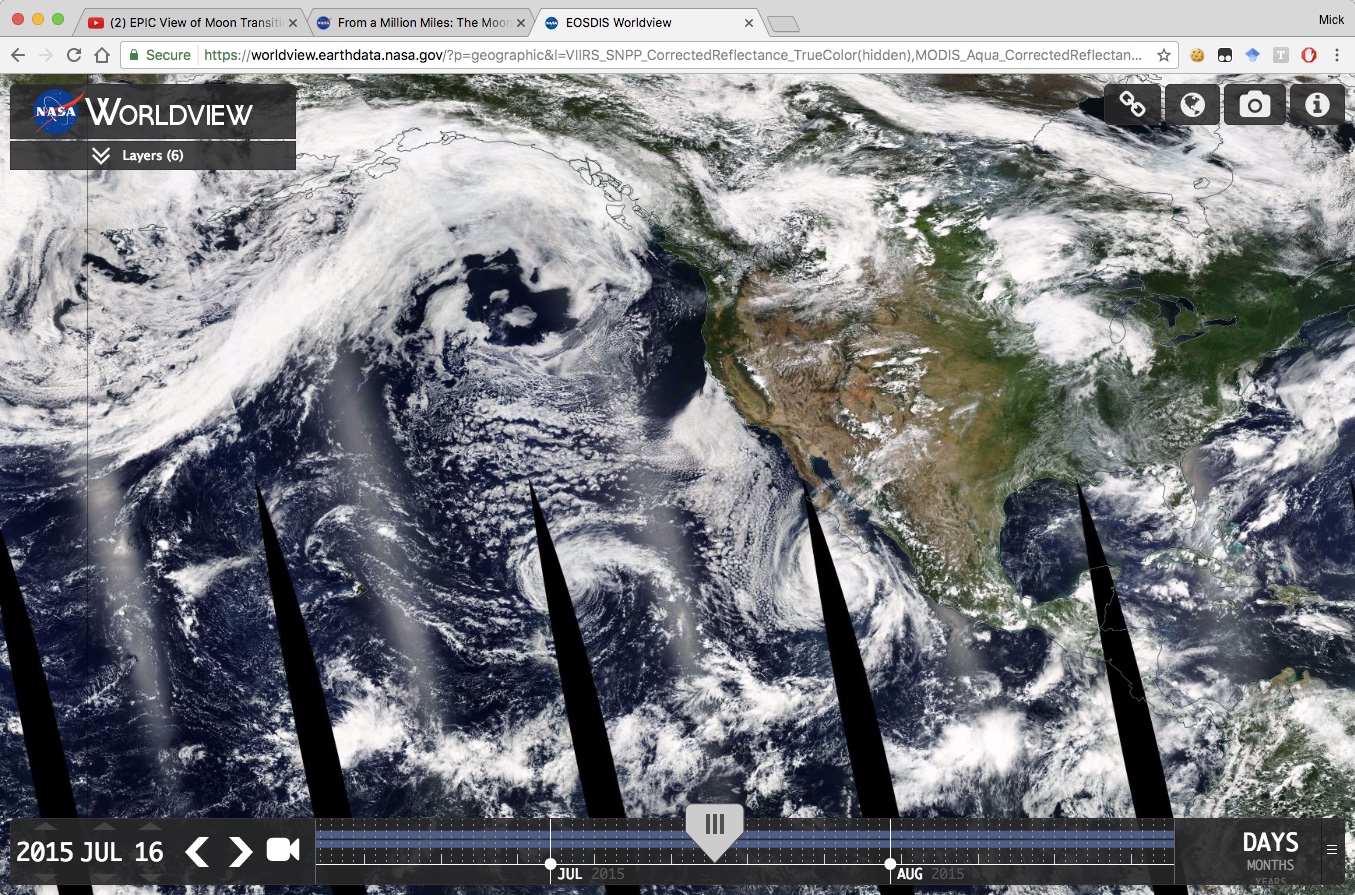Select MONTHS timeline zoom level
Image resolution: width=1355 pixels, height=895 pixels.
pyautogui.click(x=1270, y=865)
